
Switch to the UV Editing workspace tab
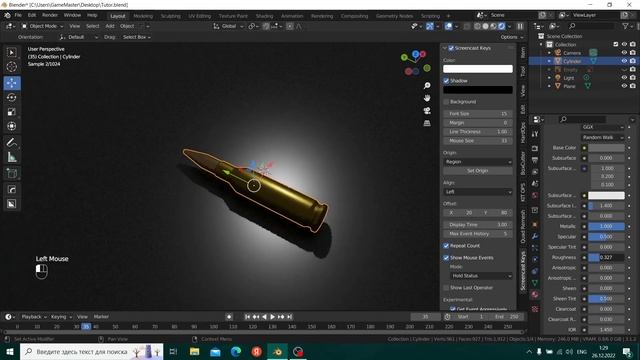[x=199, y=16]
